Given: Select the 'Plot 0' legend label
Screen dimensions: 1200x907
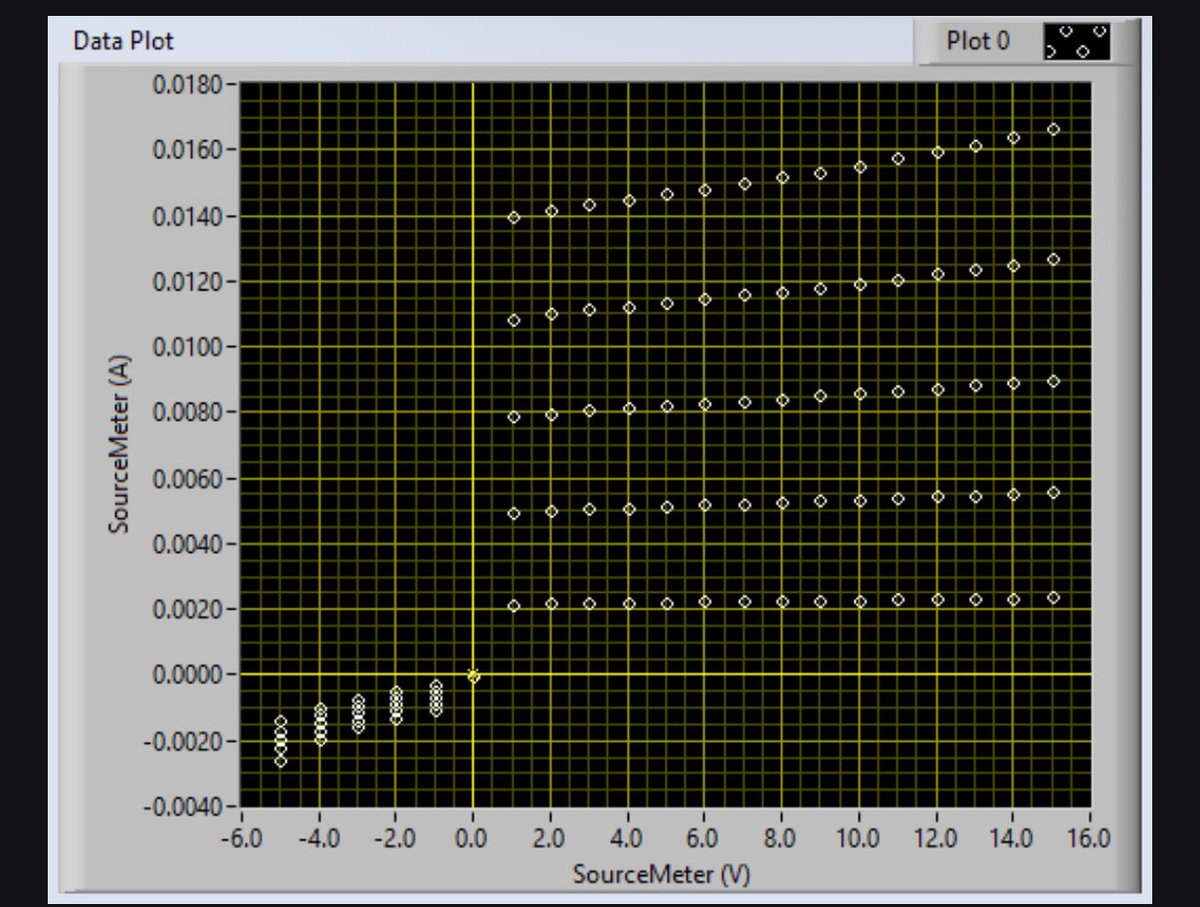Looking at the screenshot, I should [978, 41].
